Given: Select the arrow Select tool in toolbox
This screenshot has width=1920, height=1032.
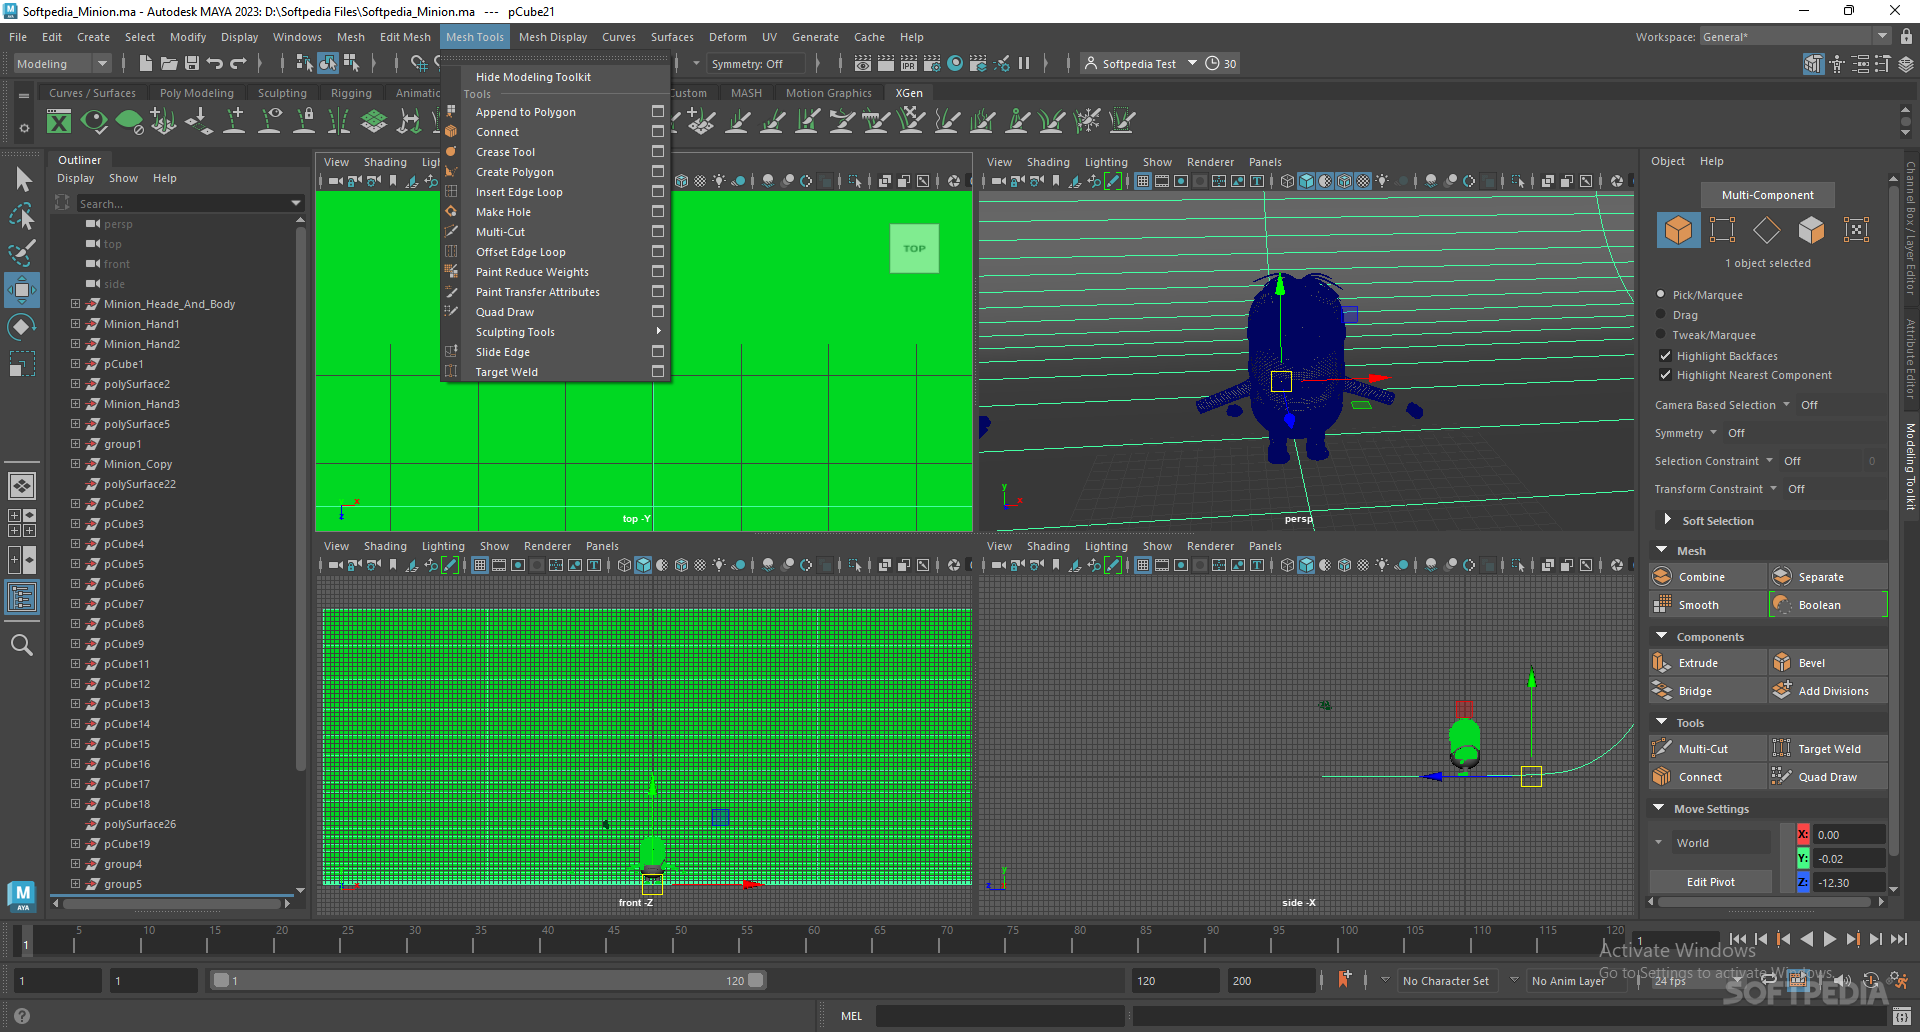Looking at the screenshot, I should (22, 180).
